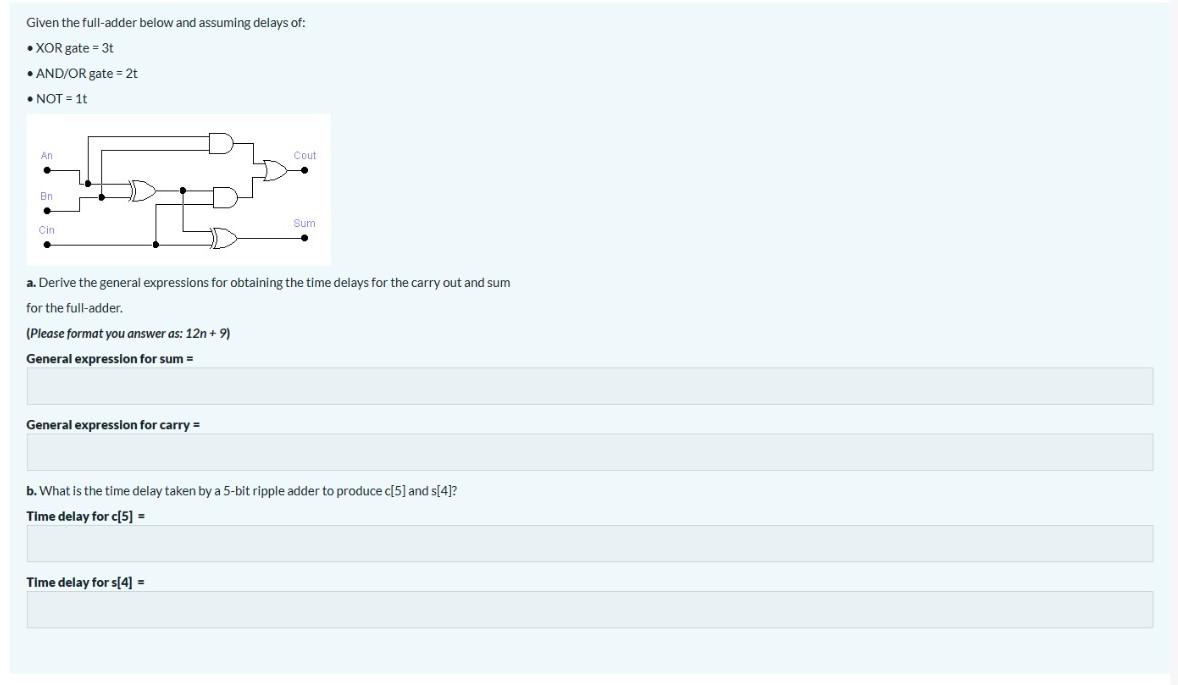The width and height of the screenshot is (1178, 685).
Task: Click the XOR gate producing Sum
Action: pos(222,238)
